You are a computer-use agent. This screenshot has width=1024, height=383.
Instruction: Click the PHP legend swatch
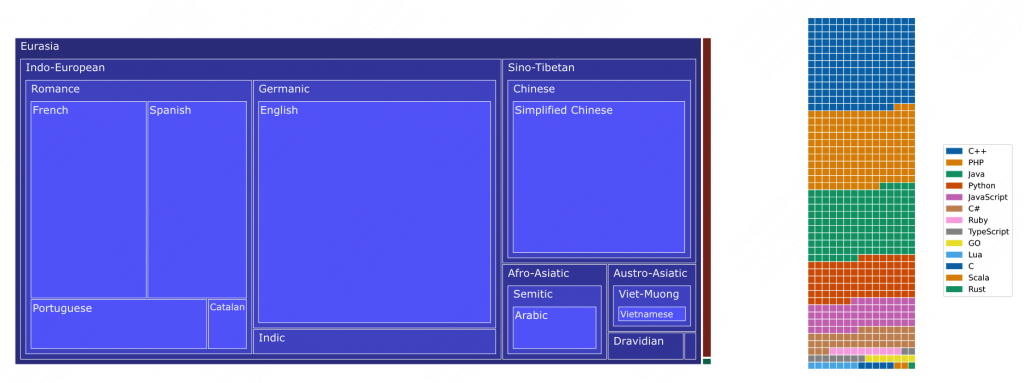coord(954,163)
